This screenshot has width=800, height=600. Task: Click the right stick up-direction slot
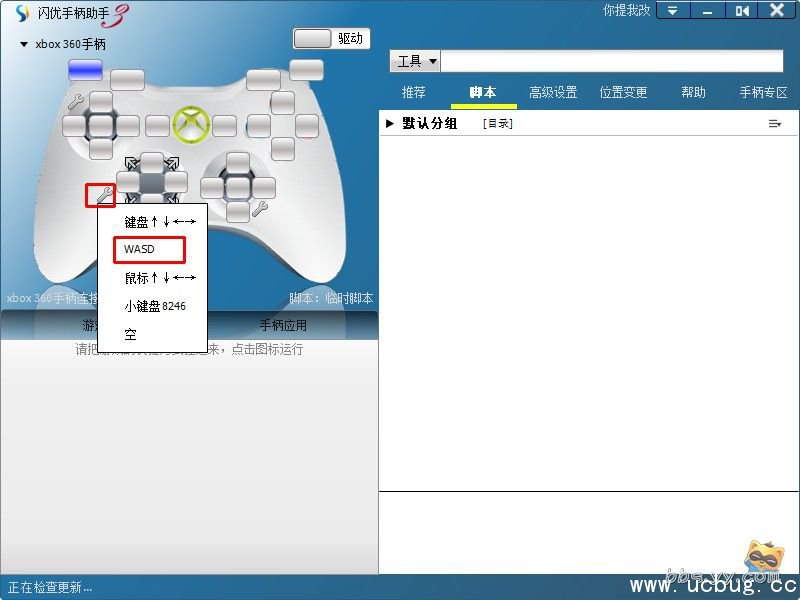[238, 163]
